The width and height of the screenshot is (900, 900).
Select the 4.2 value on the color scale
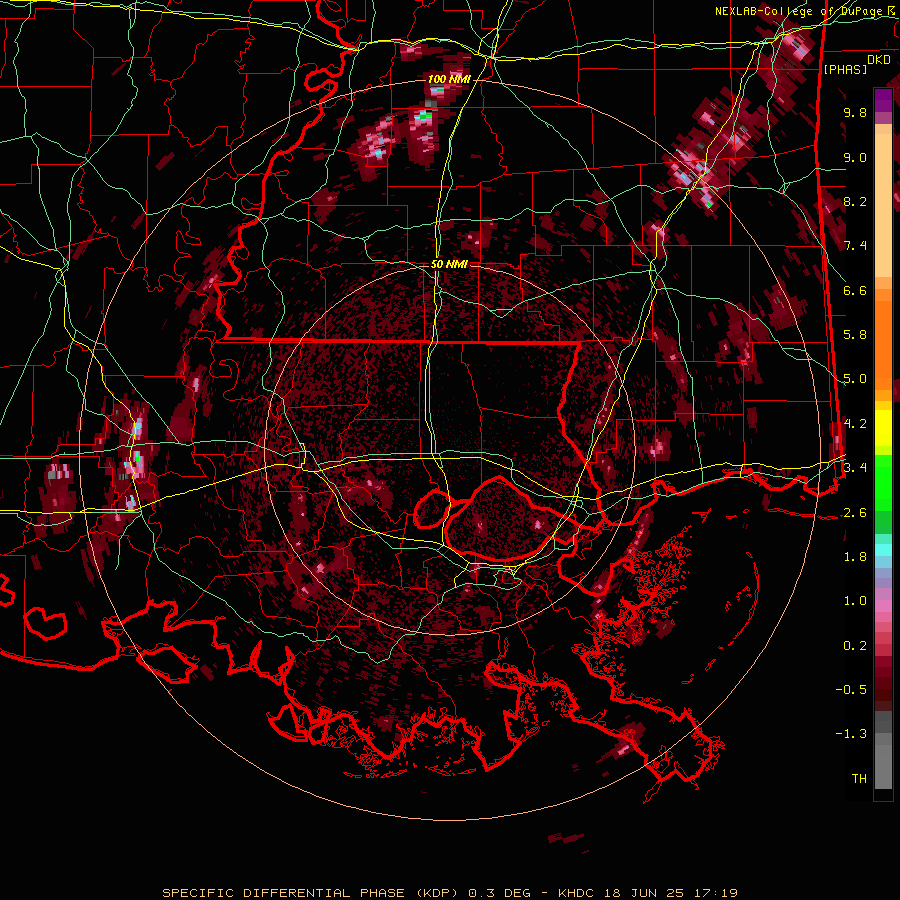(x=855, y=424)
